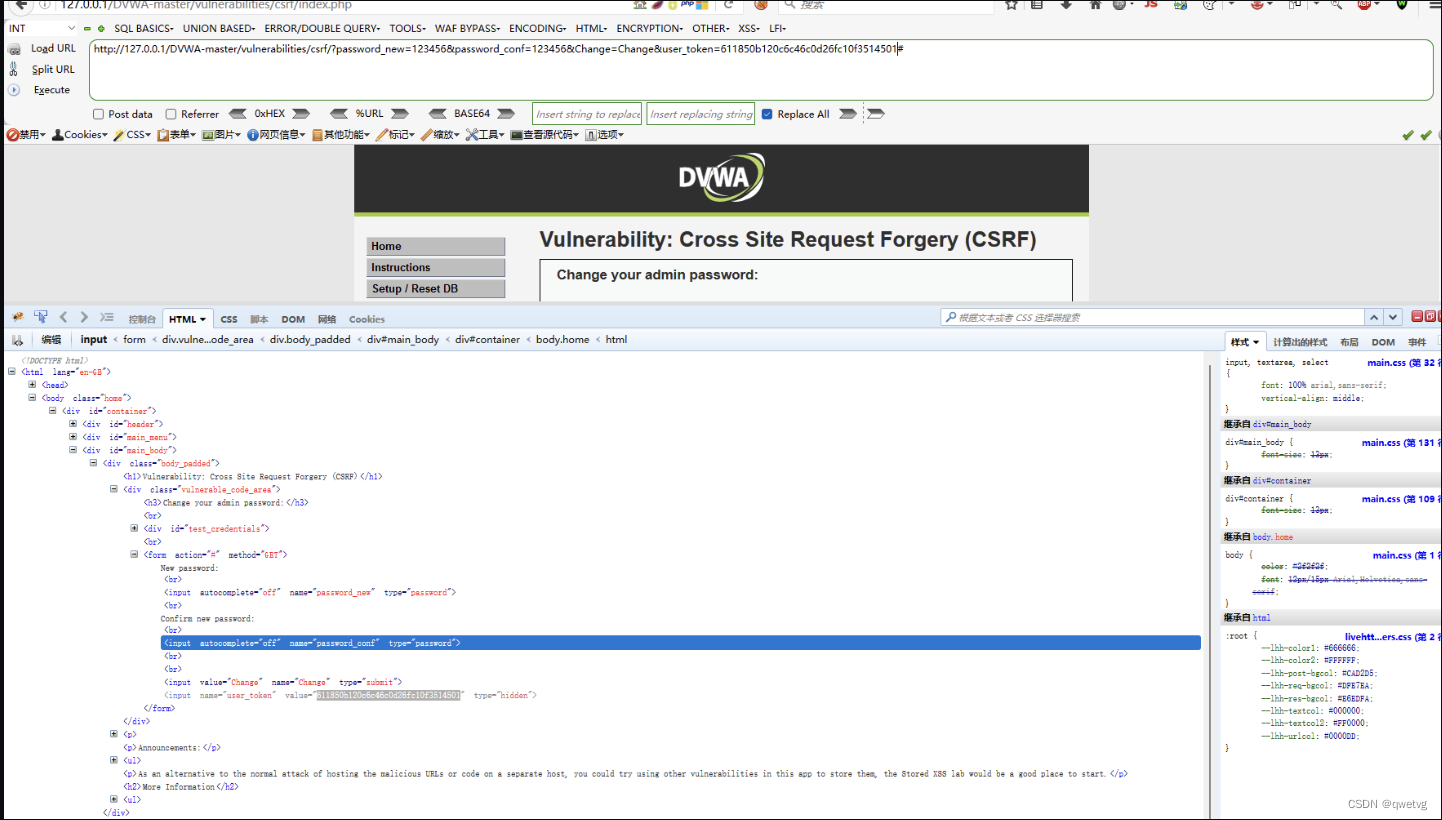
Task: Click the 0xHEX decode left arrow
Action: tap(238, 114)
